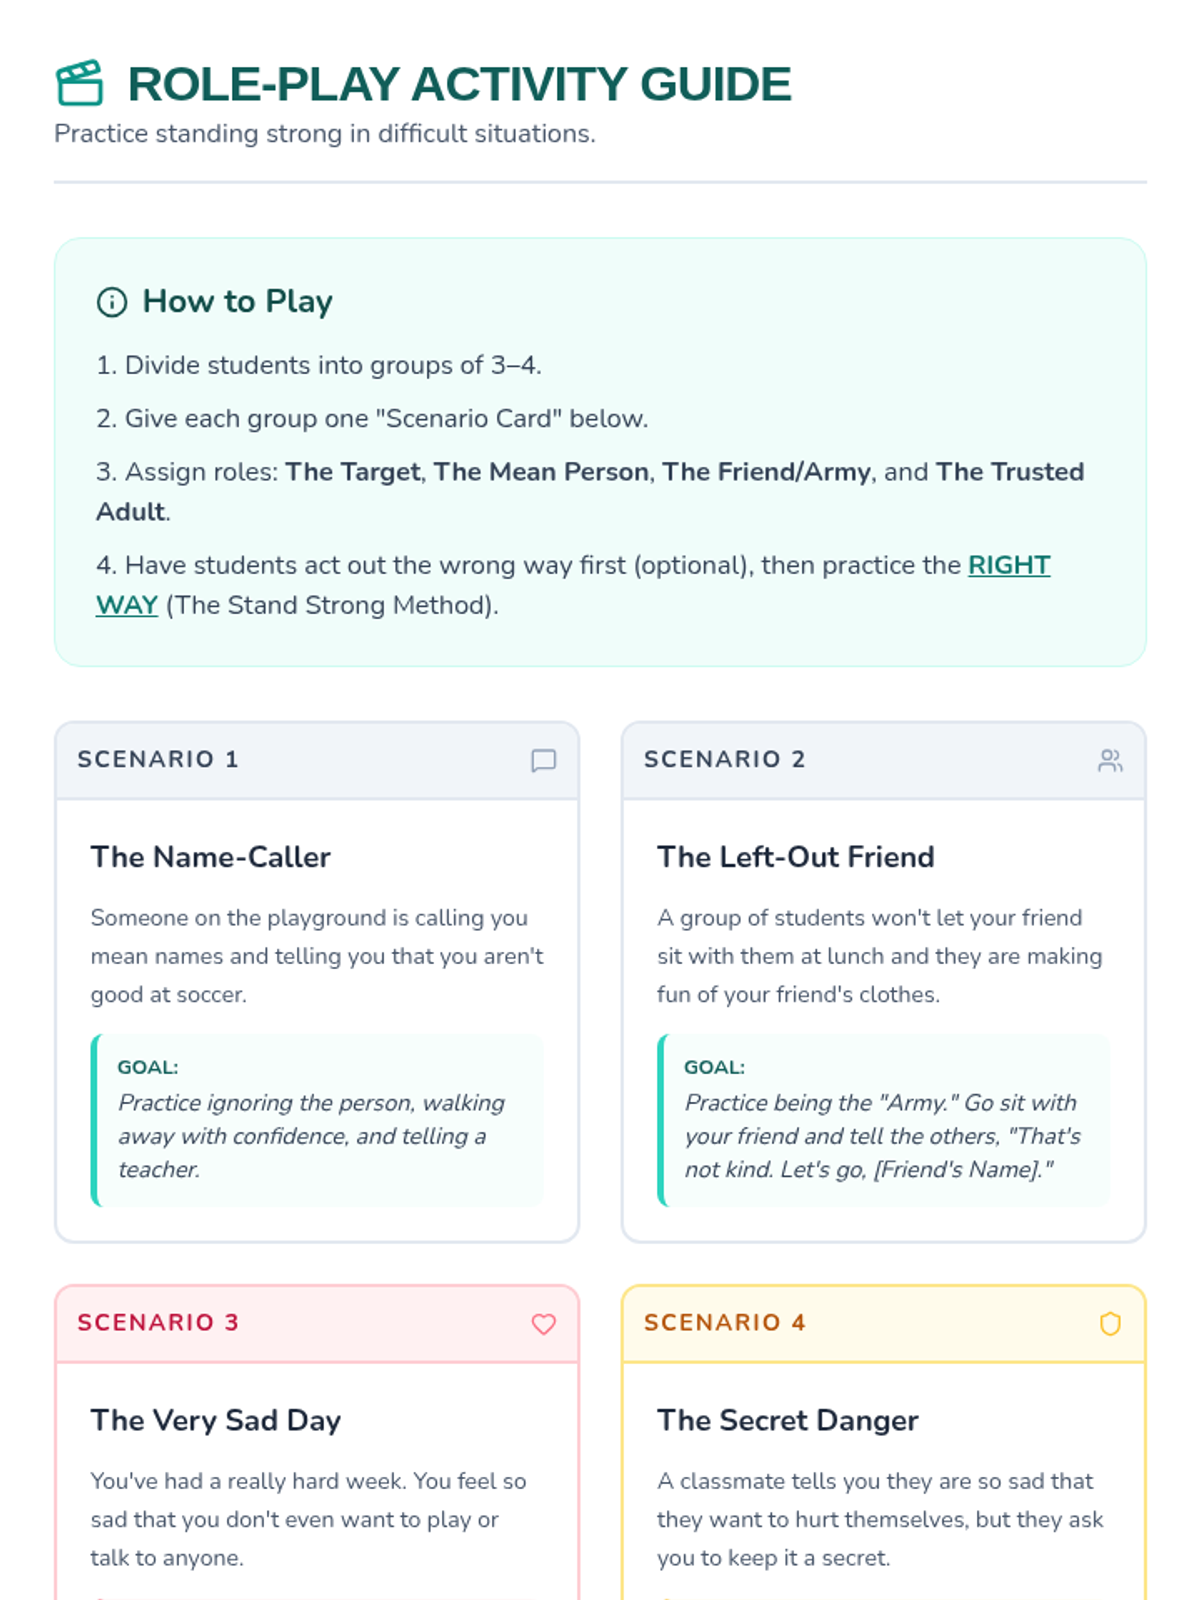The image size is (1200, 1600).
Task: Click The Name-Caller card title
Action: click(210, 857)
